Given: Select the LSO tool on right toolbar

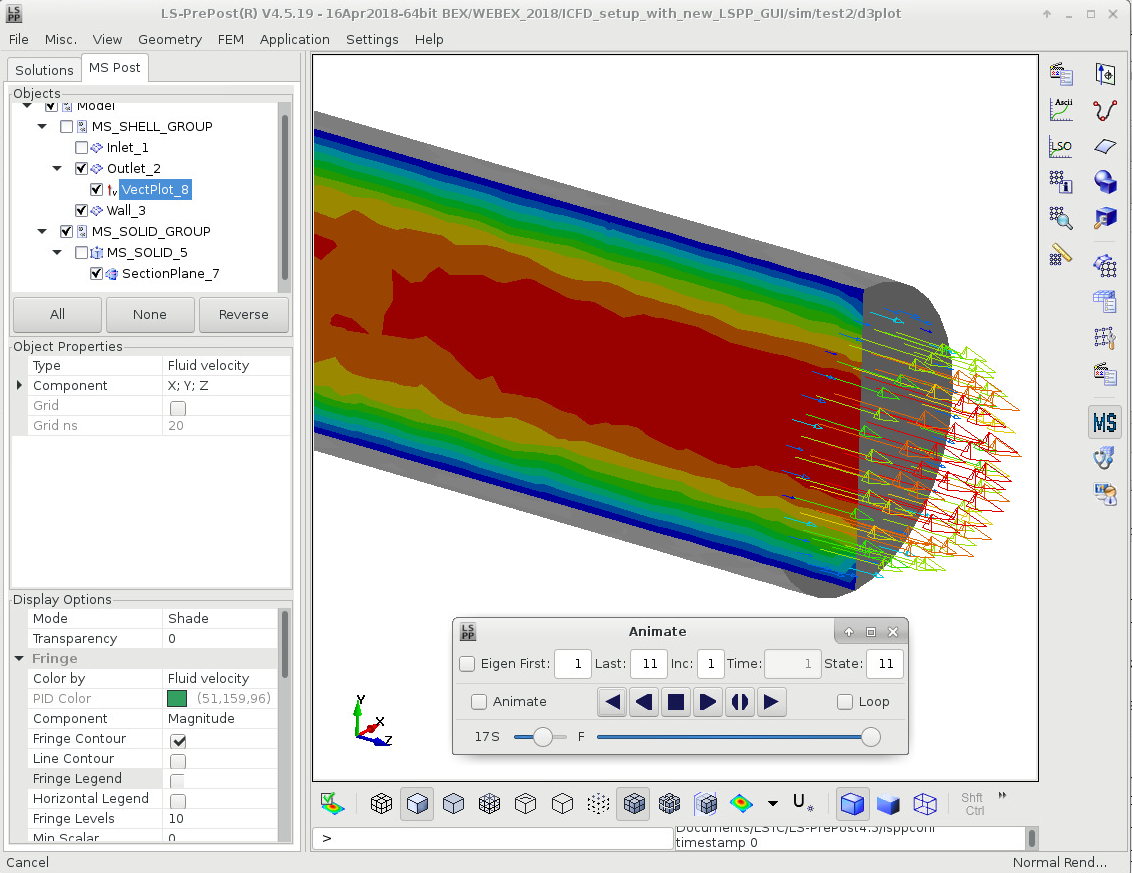Looking at the screenshot, I should click(x=1061, y=146).
